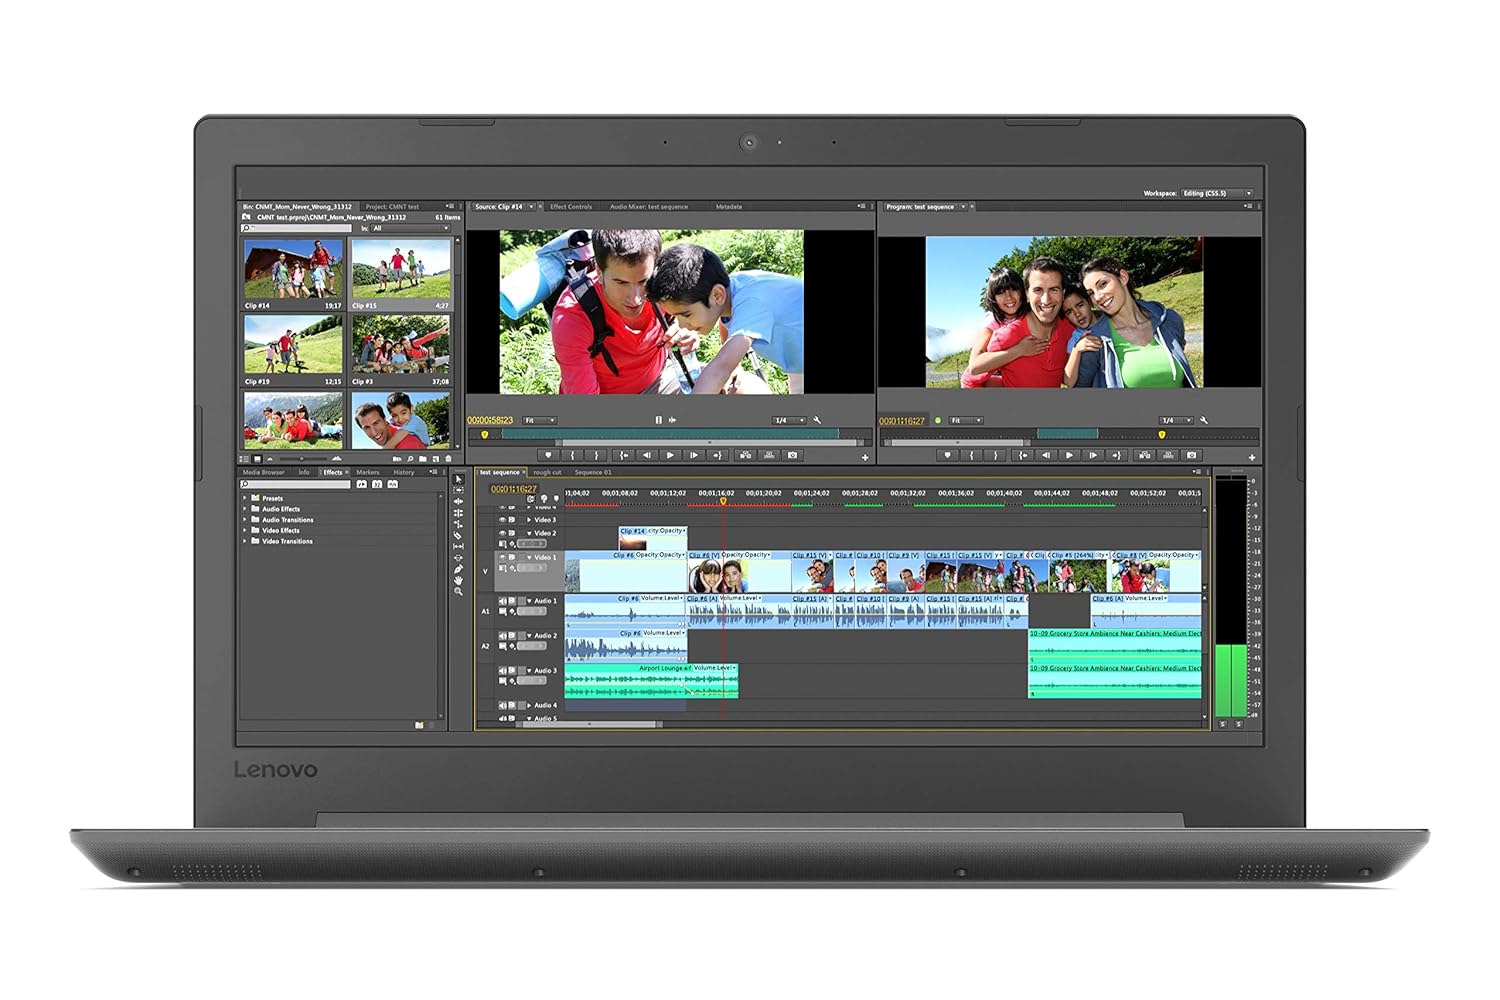Toggle Video 2 track eye visibility
The height and width of the screenshot is (1000, 1500).
coord(503,533)
